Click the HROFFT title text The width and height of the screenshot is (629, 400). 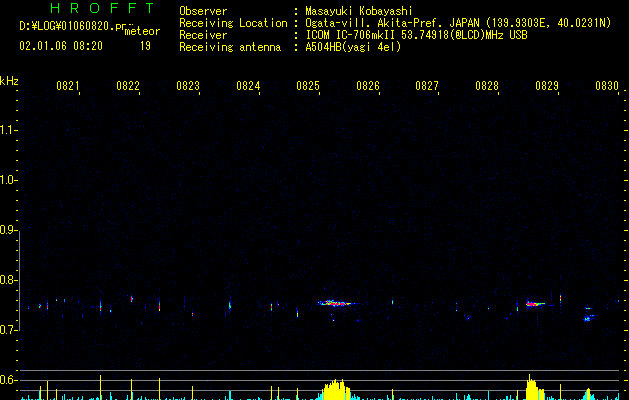click(x=102, y=8)
